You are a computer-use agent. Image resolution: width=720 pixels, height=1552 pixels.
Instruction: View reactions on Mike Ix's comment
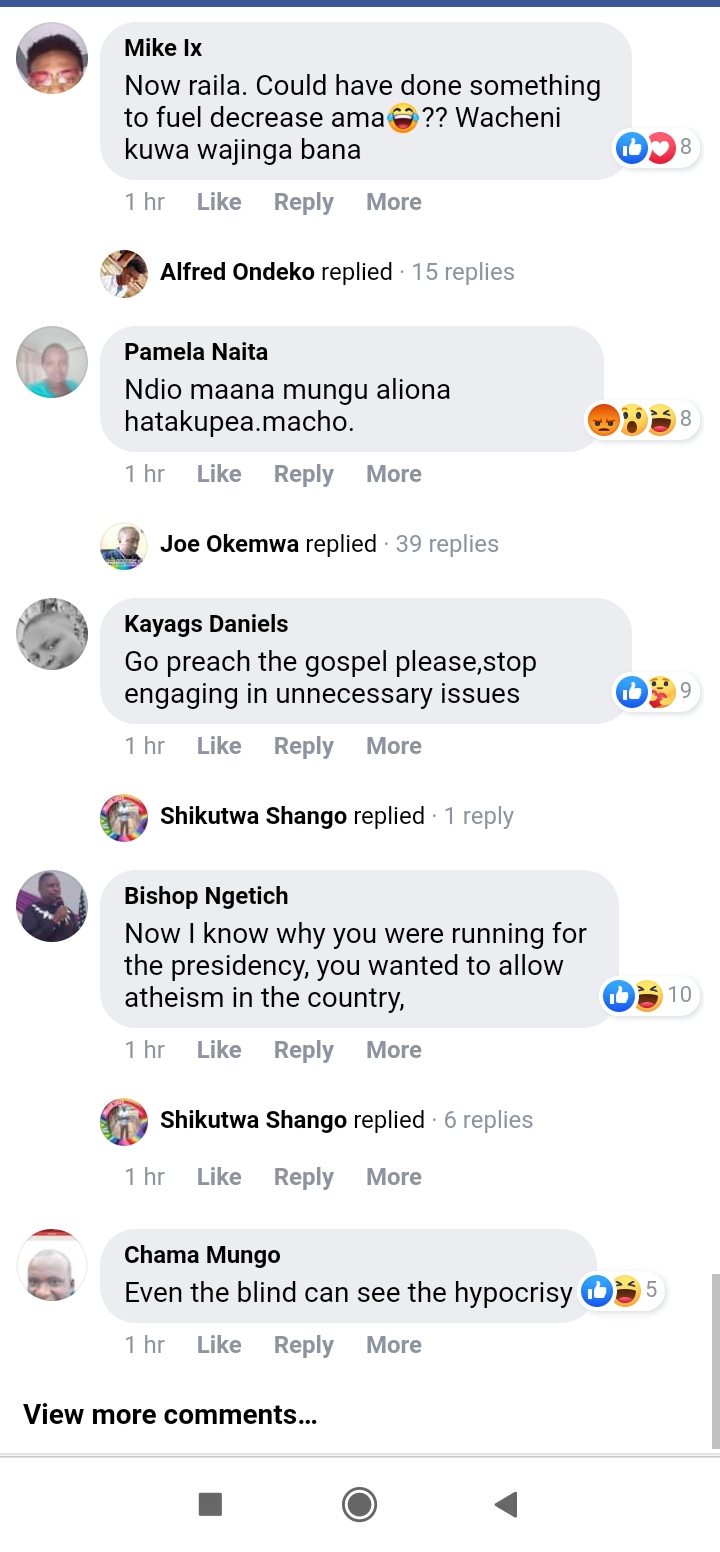click(x=656, y=148)
